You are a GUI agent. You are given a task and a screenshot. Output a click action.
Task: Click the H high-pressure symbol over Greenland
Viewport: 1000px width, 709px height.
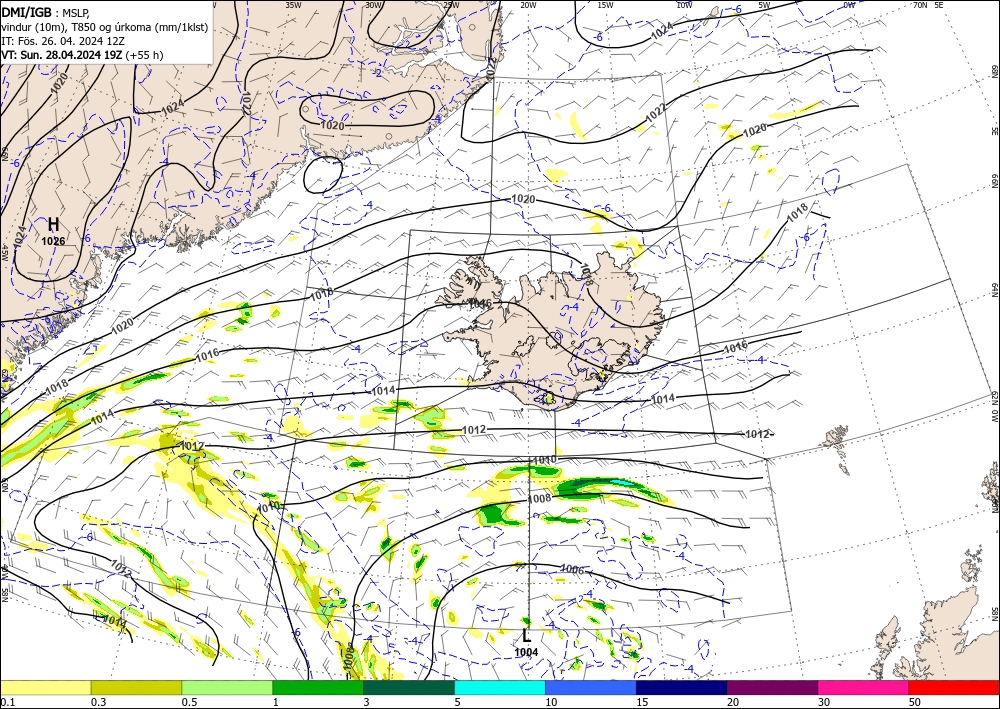click(54, 224)
